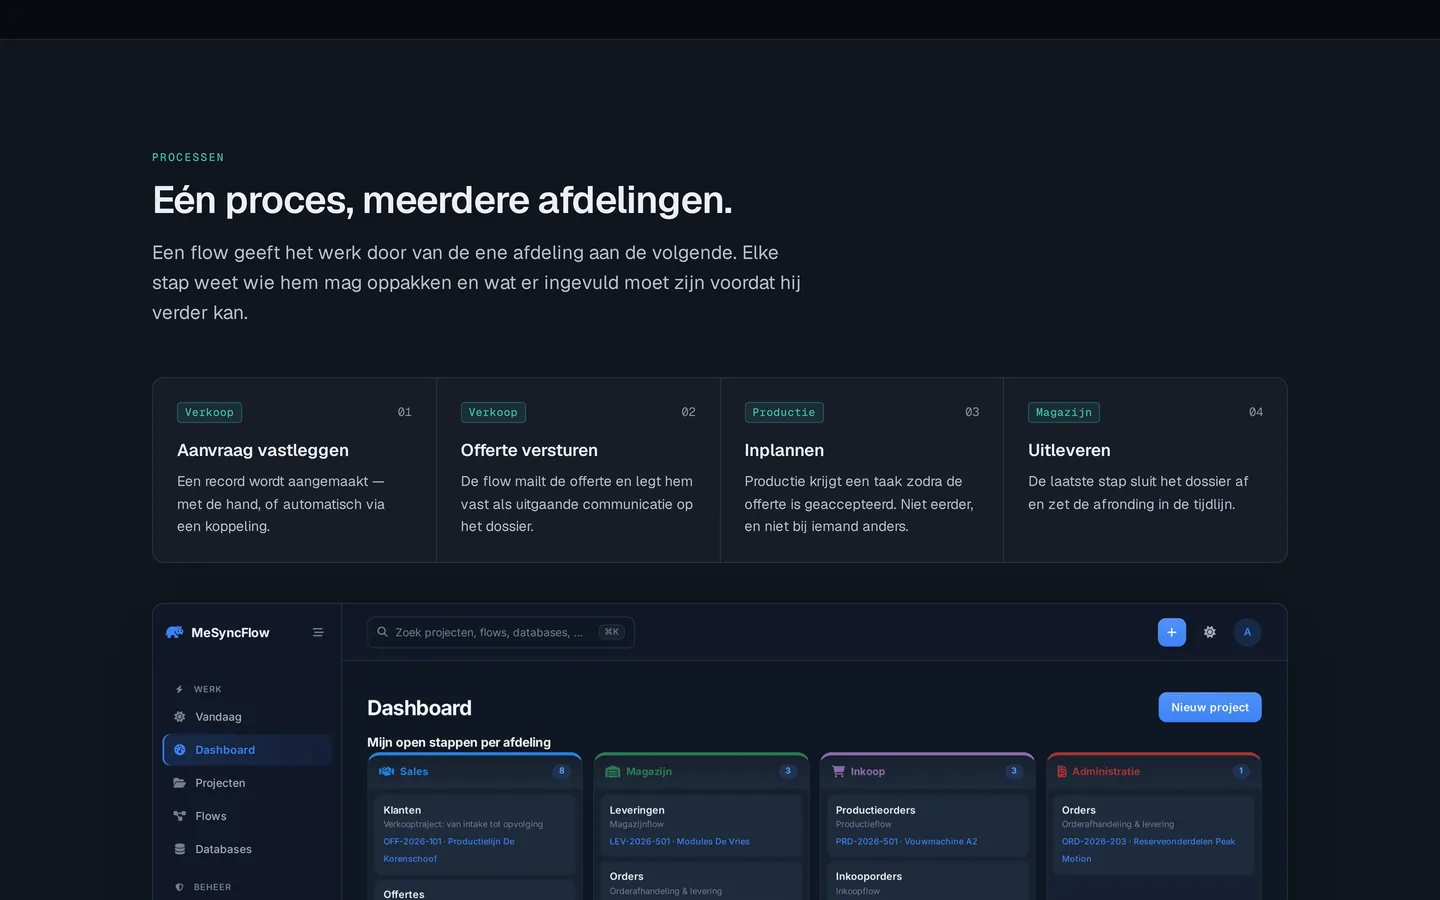Click the Productie tag on step 03
1440x900 pixels.
784,412
